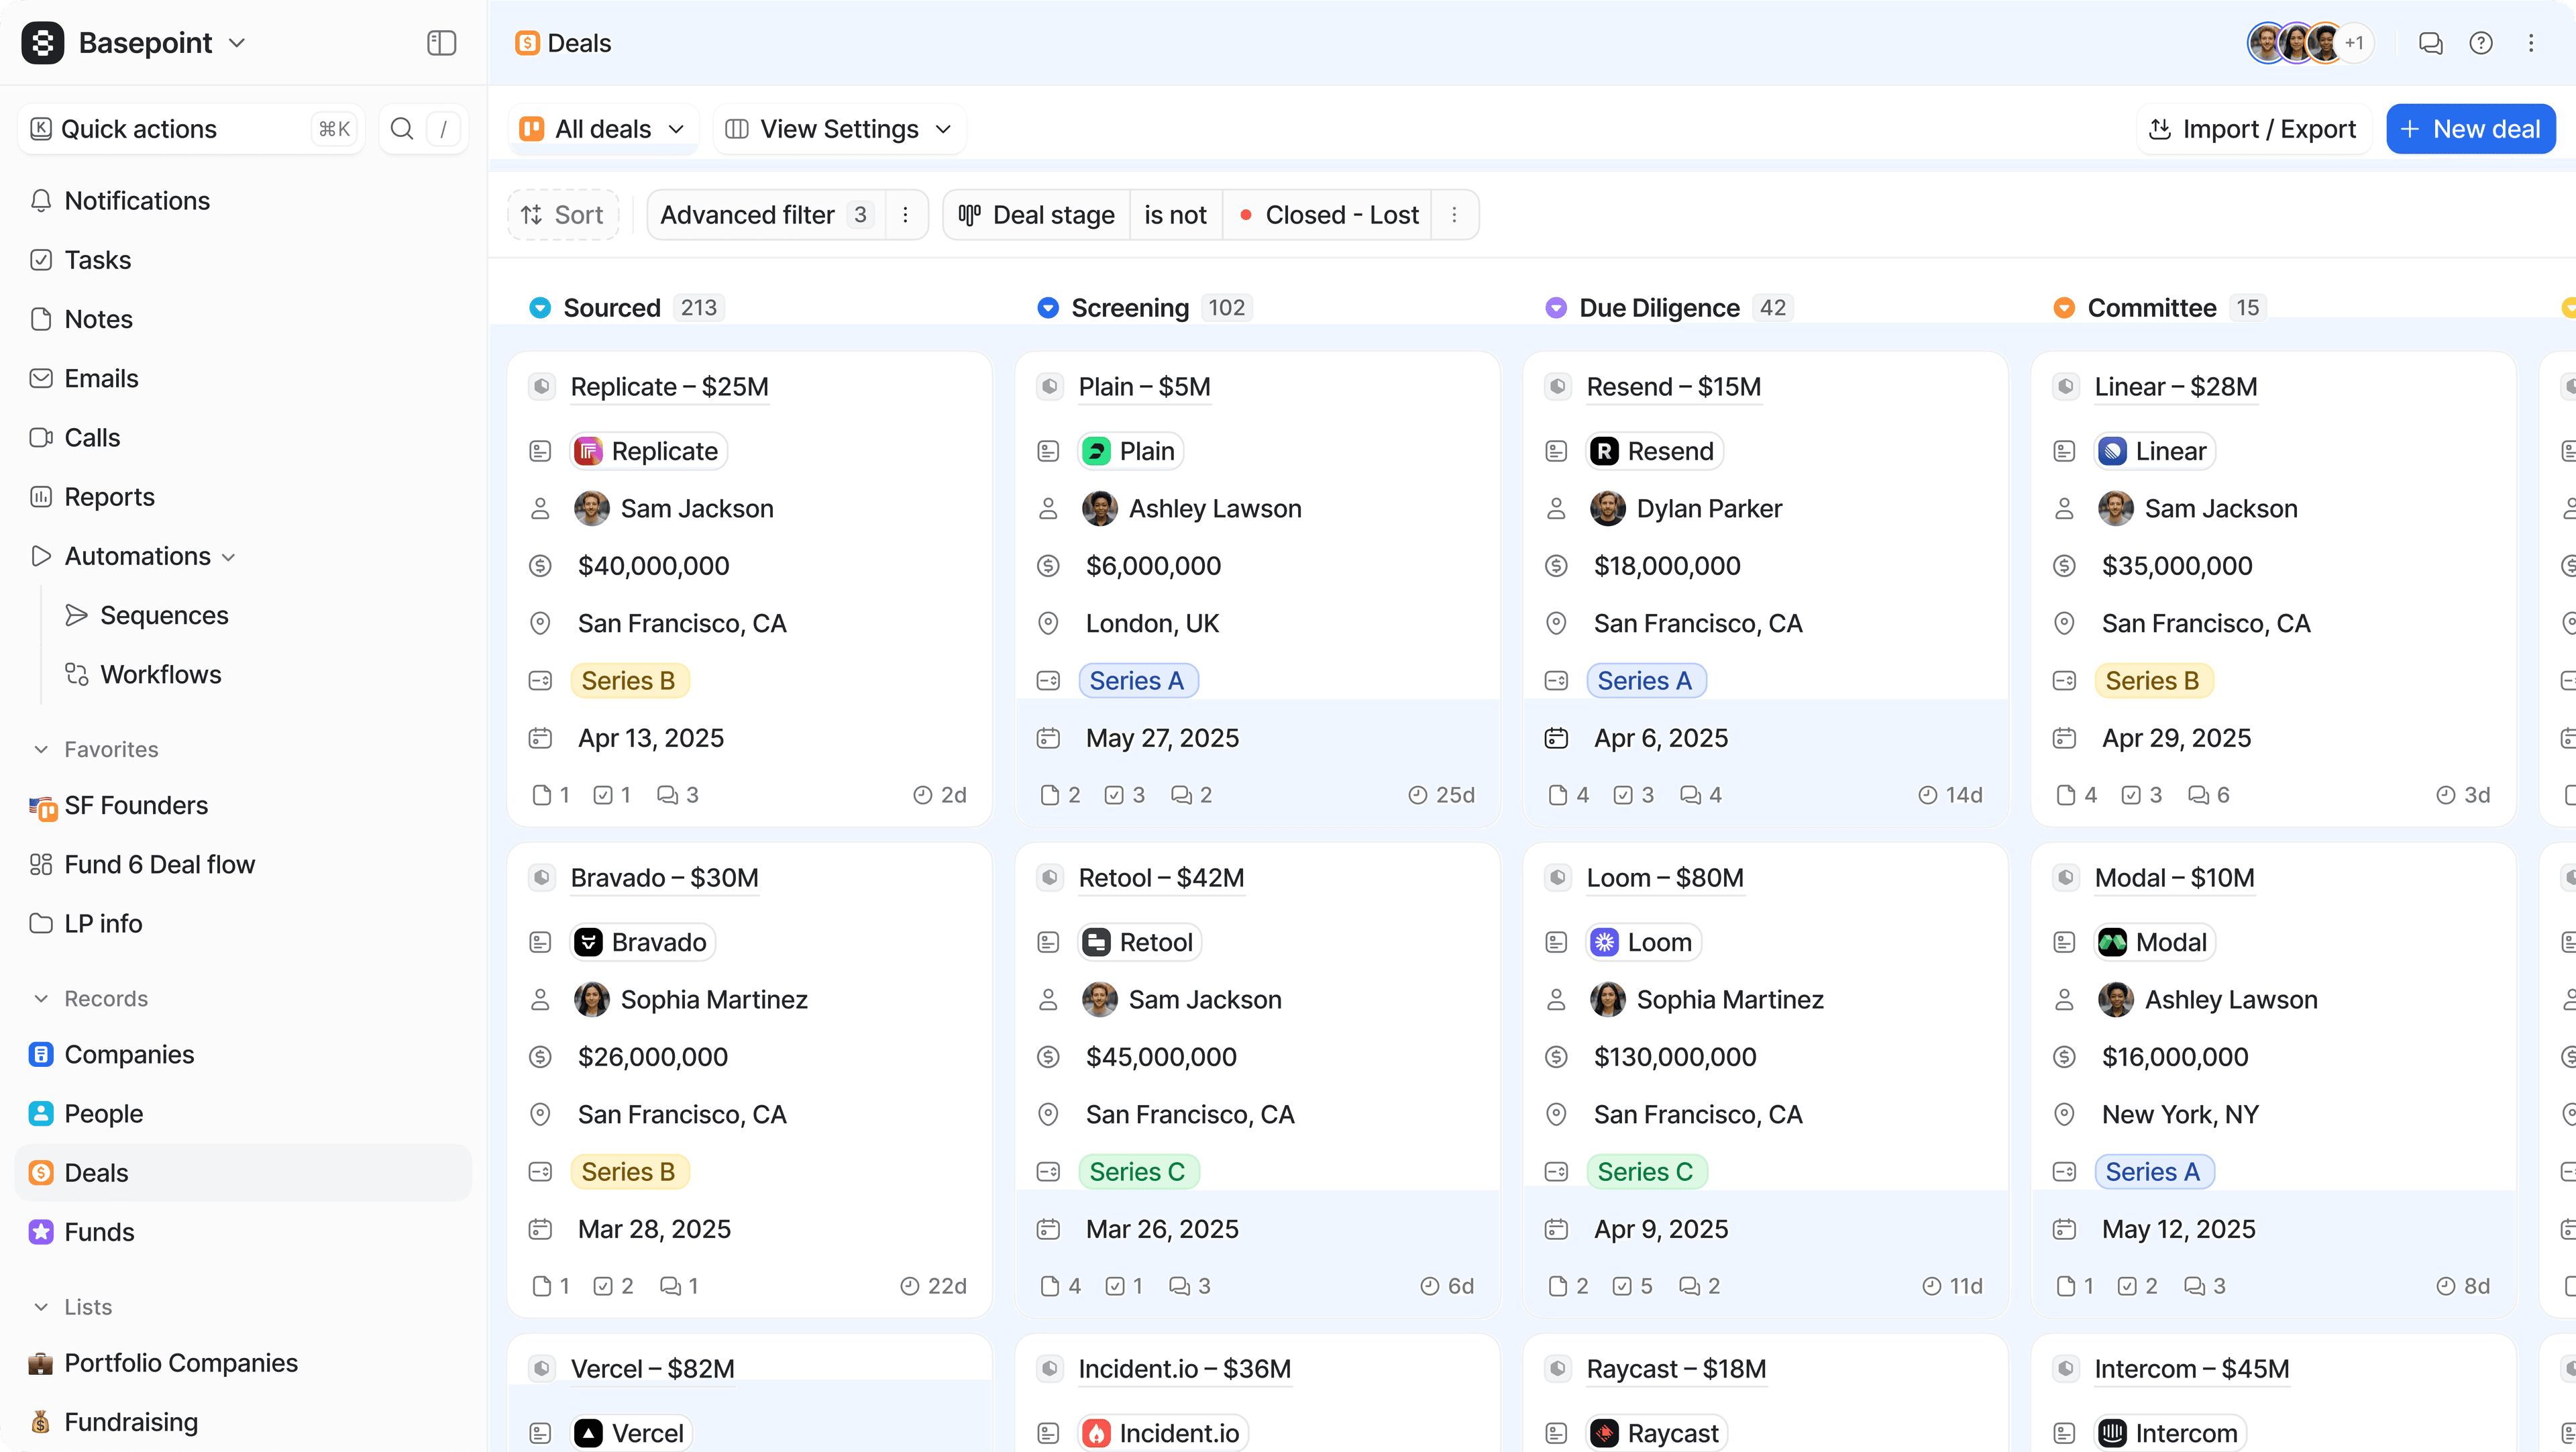This screenshot has height=1452, width=2576.
Task: Go to Companies records page
Action: (x=129, y=1054)
